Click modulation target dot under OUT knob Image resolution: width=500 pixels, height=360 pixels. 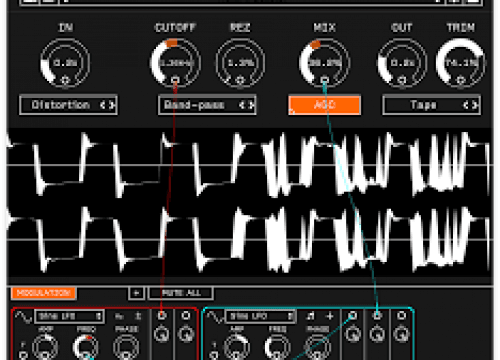pos(402,80)
